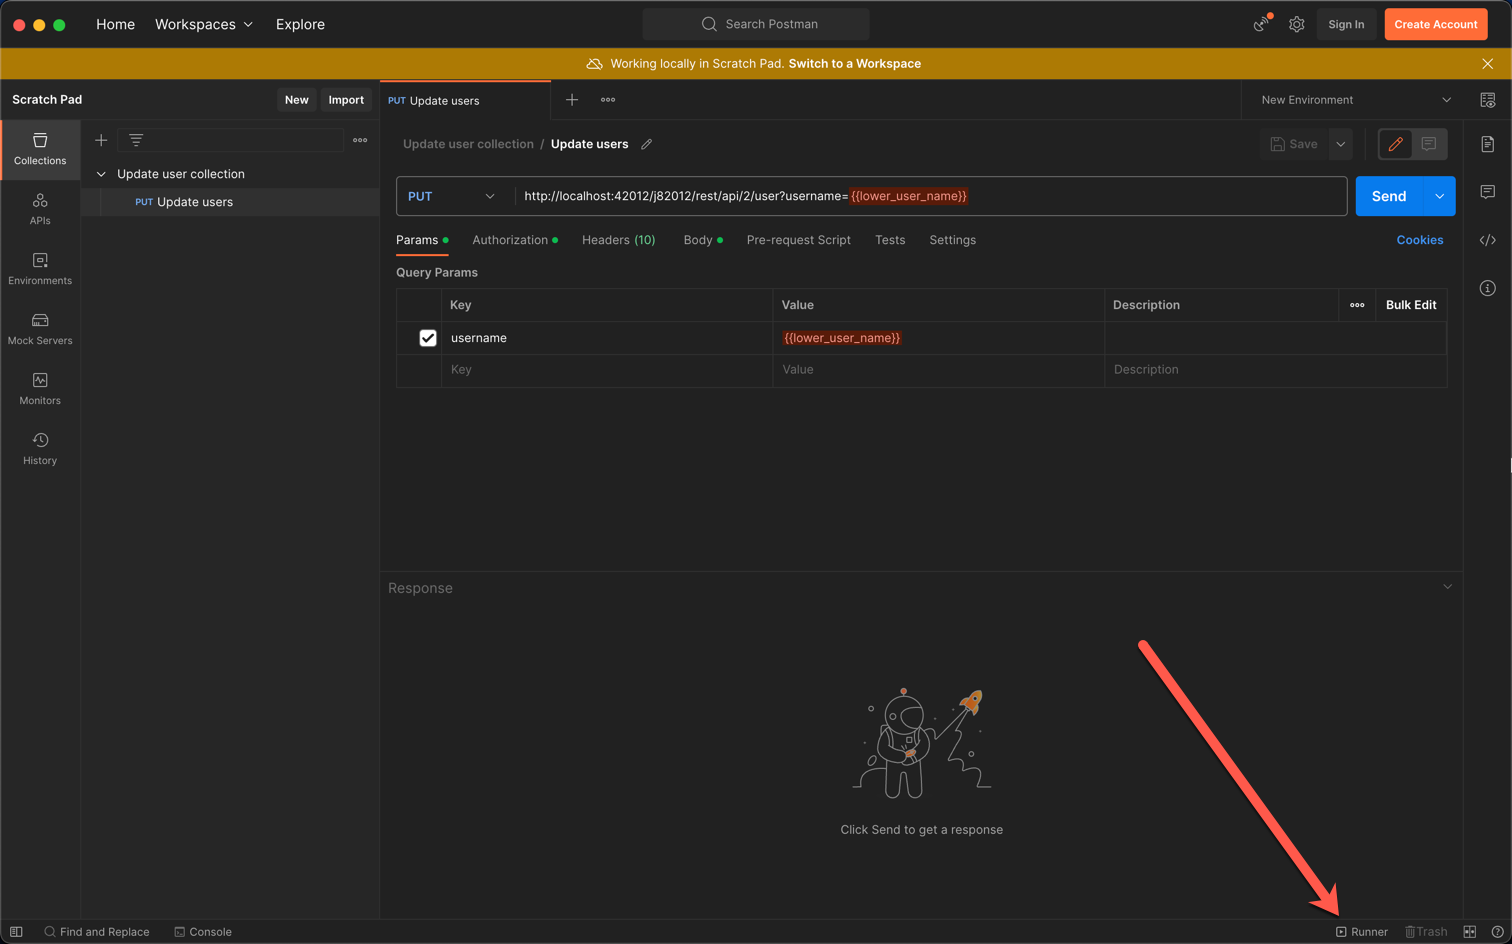This screenshot has width=1512, height=944.
Task: Open the Collections sidebar panel
Action: [40, 149]
